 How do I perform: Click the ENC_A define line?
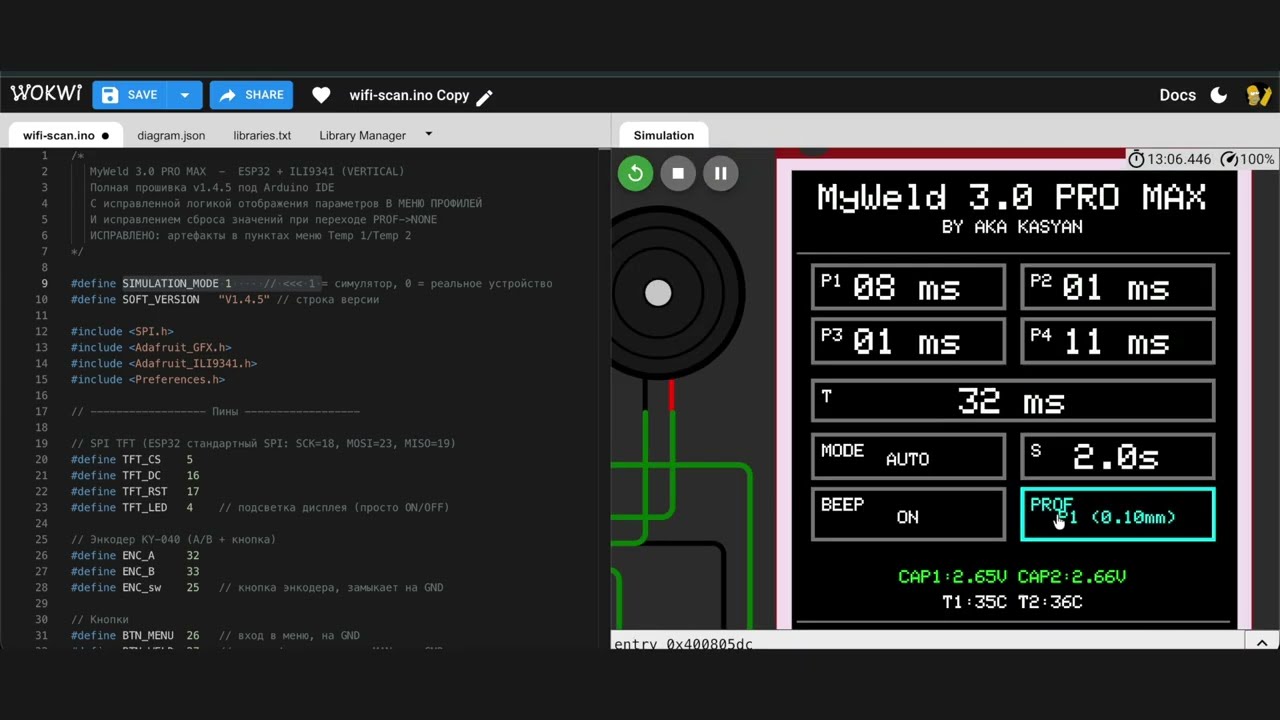coord(135,555)
